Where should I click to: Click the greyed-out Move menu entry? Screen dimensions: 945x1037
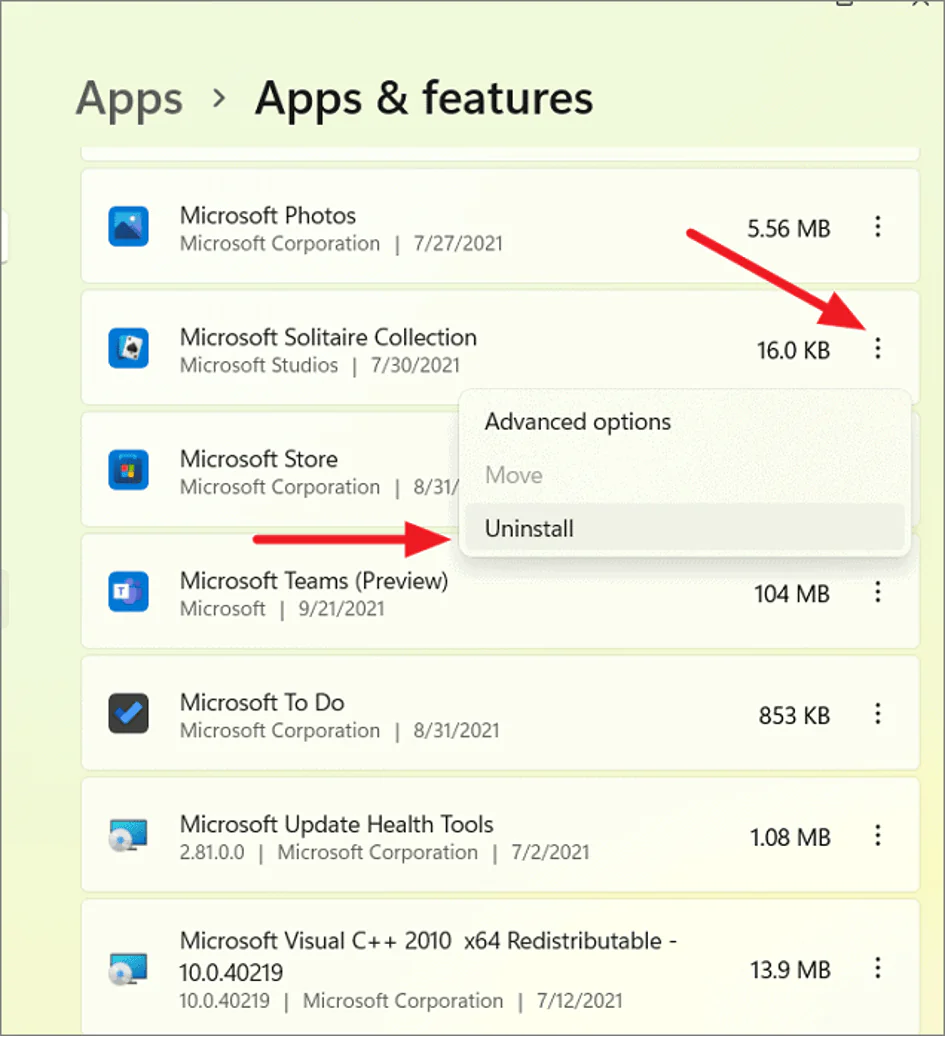pos(513,475)
